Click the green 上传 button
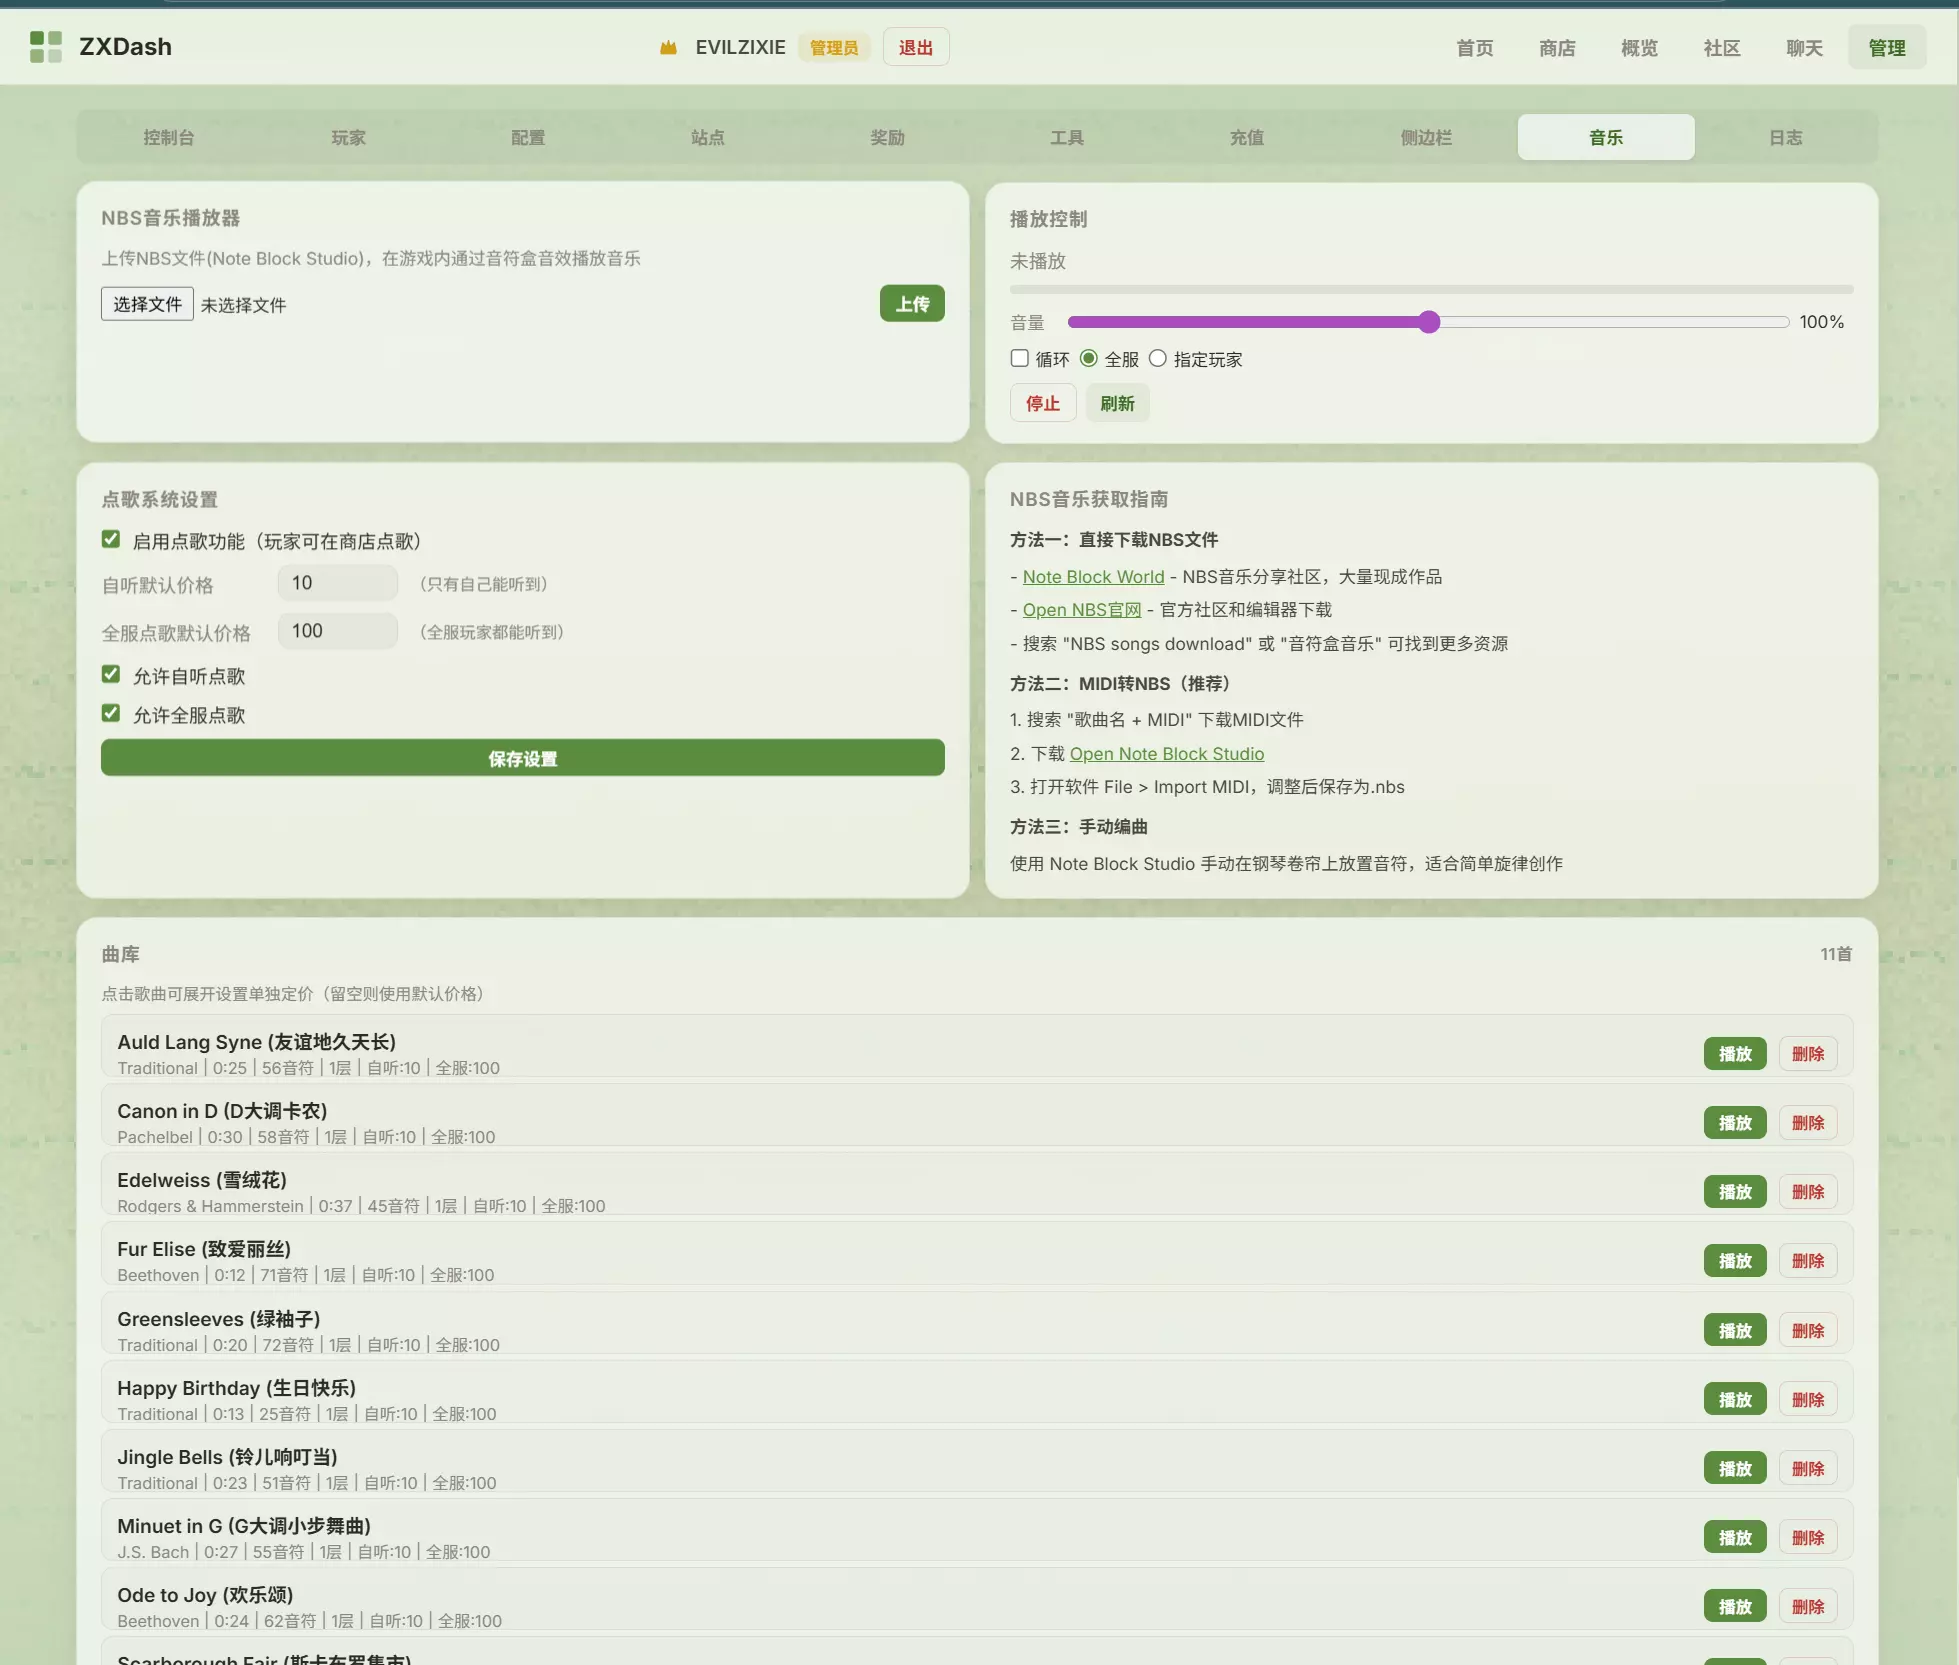1959x1665 pixels. point(912,304)
